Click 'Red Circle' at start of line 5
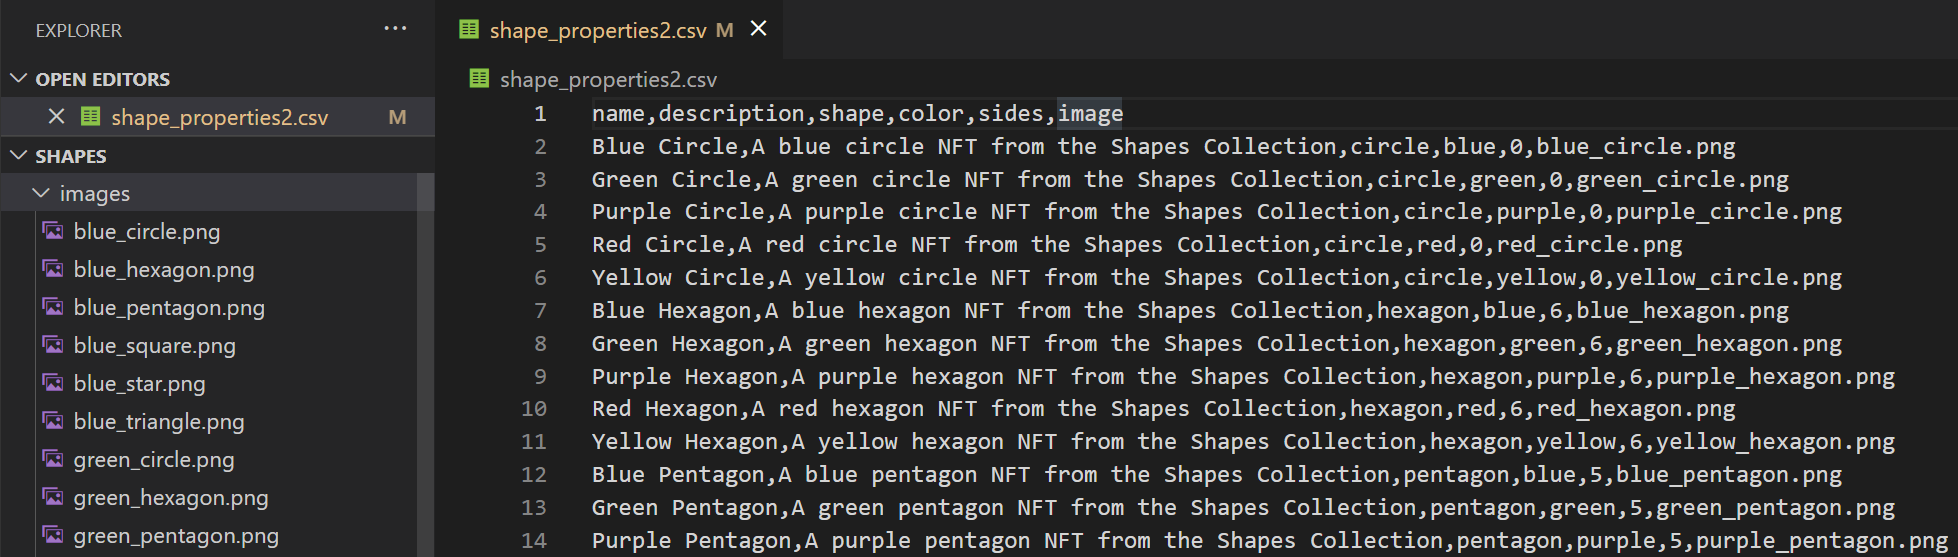 [x=658, y=245]
